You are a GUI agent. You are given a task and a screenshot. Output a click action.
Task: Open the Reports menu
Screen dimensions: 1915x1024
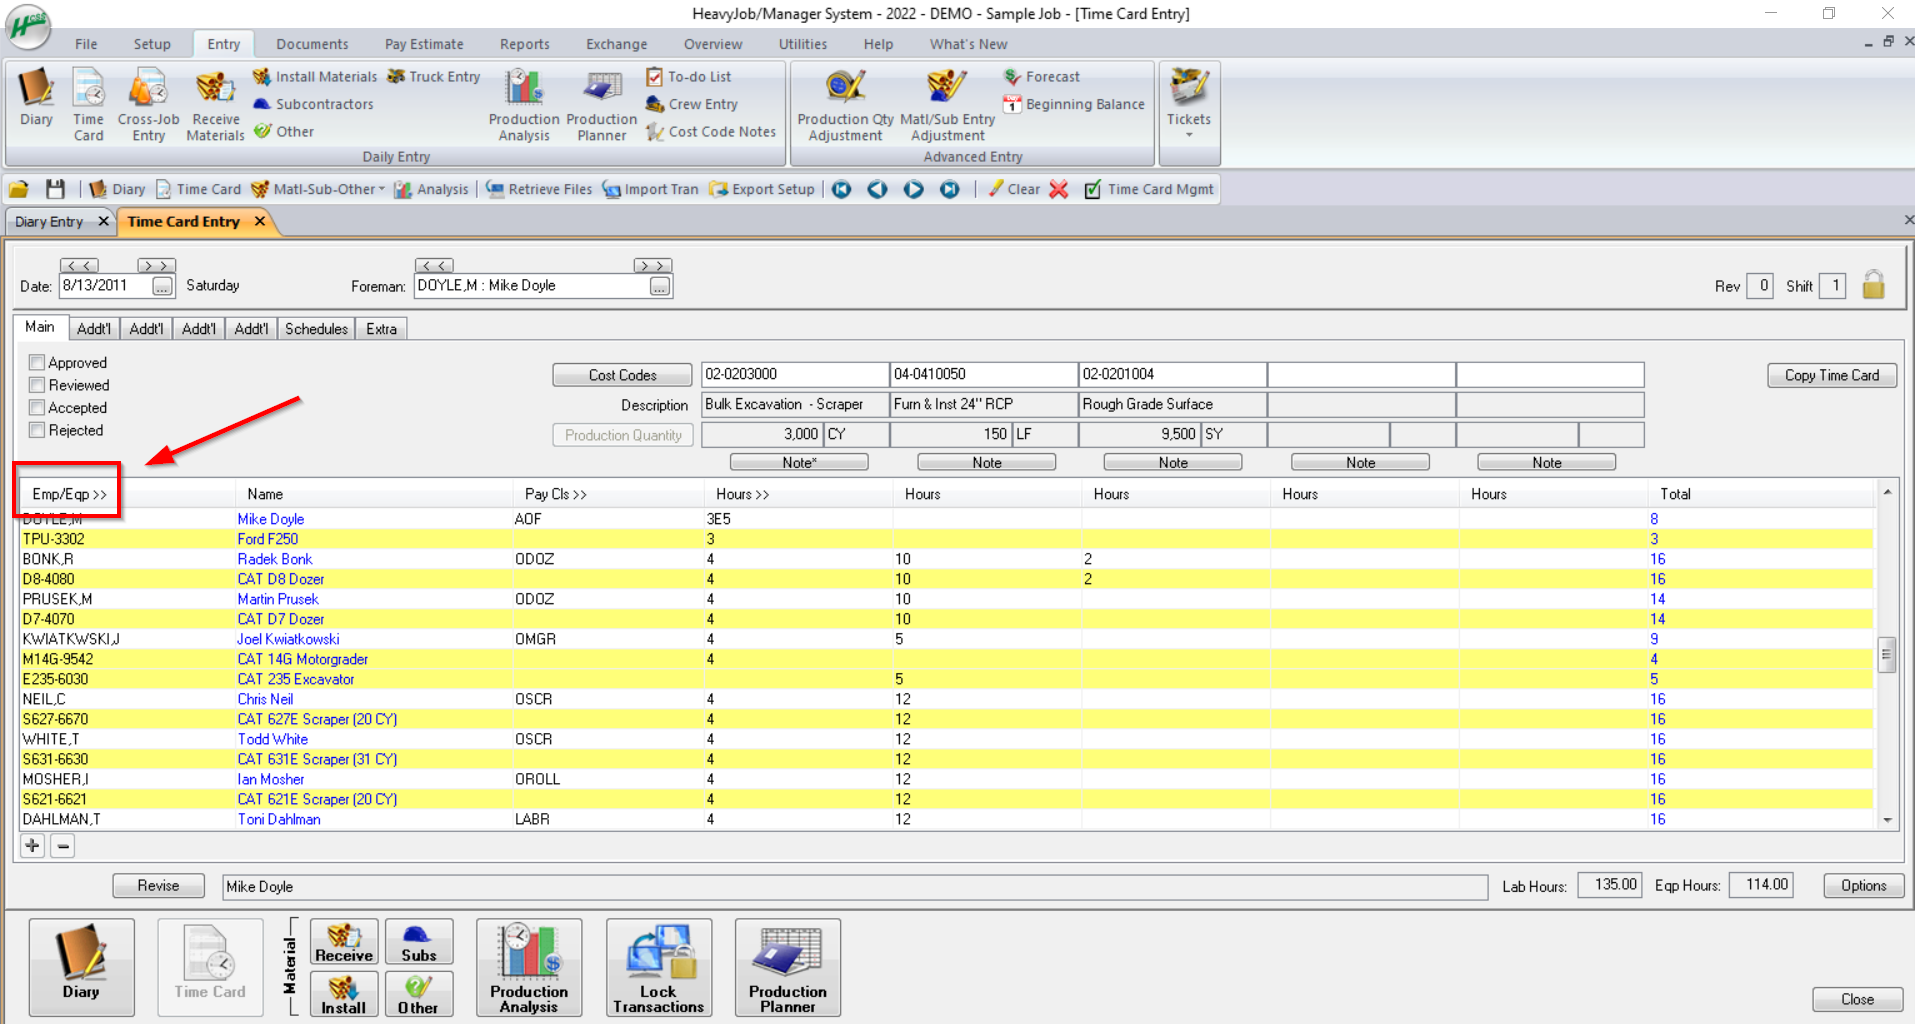pos(524,44)
